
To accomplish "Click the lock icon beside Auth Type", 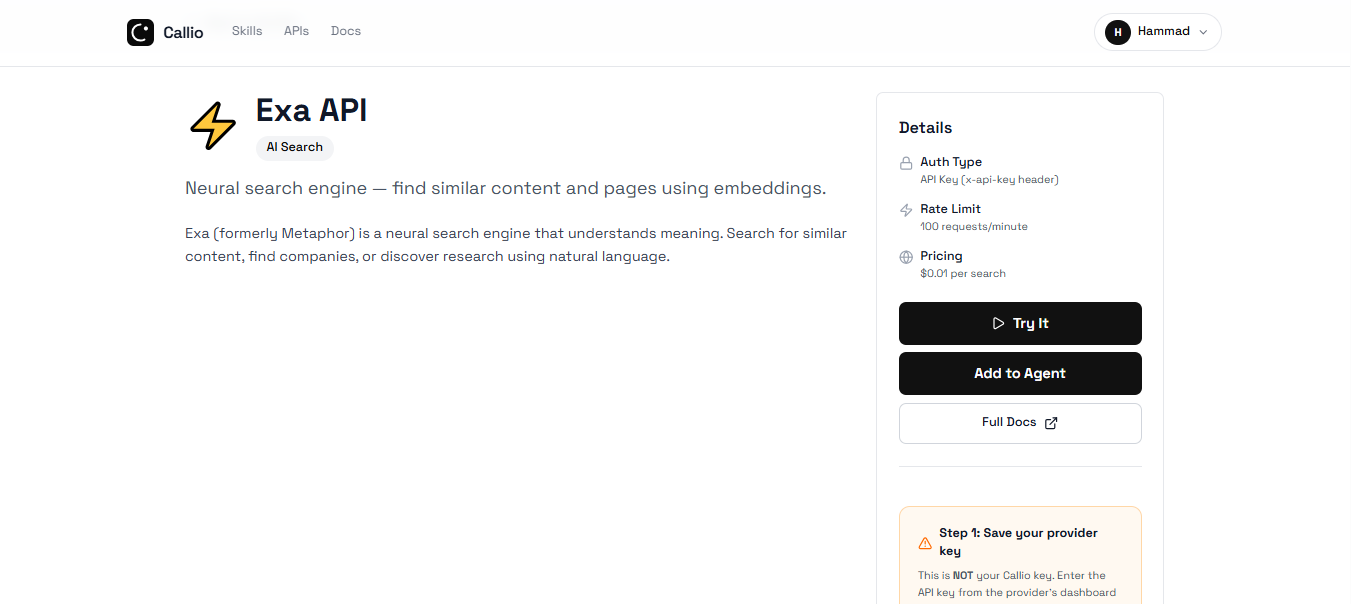I will coord(905,163).
